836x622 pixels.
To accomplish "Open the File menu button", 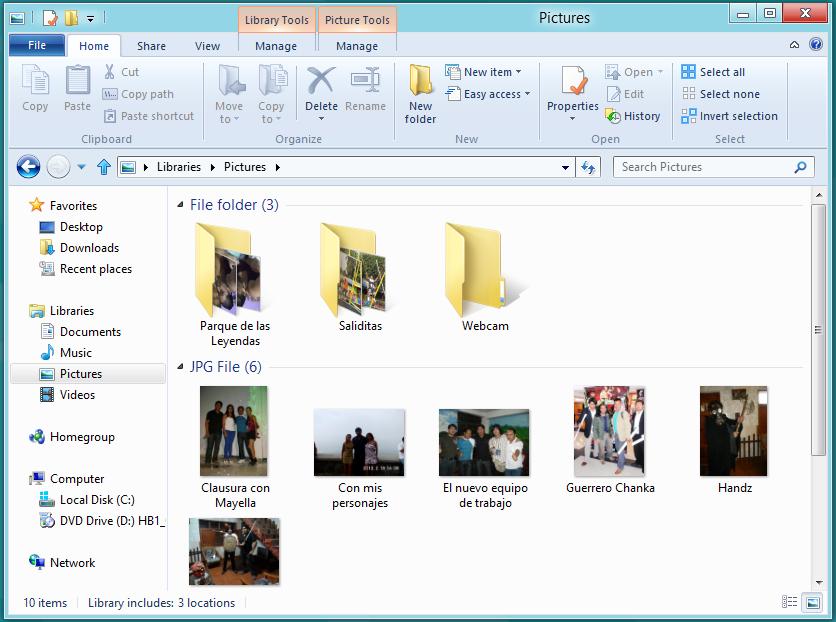I will click(37, 45).
